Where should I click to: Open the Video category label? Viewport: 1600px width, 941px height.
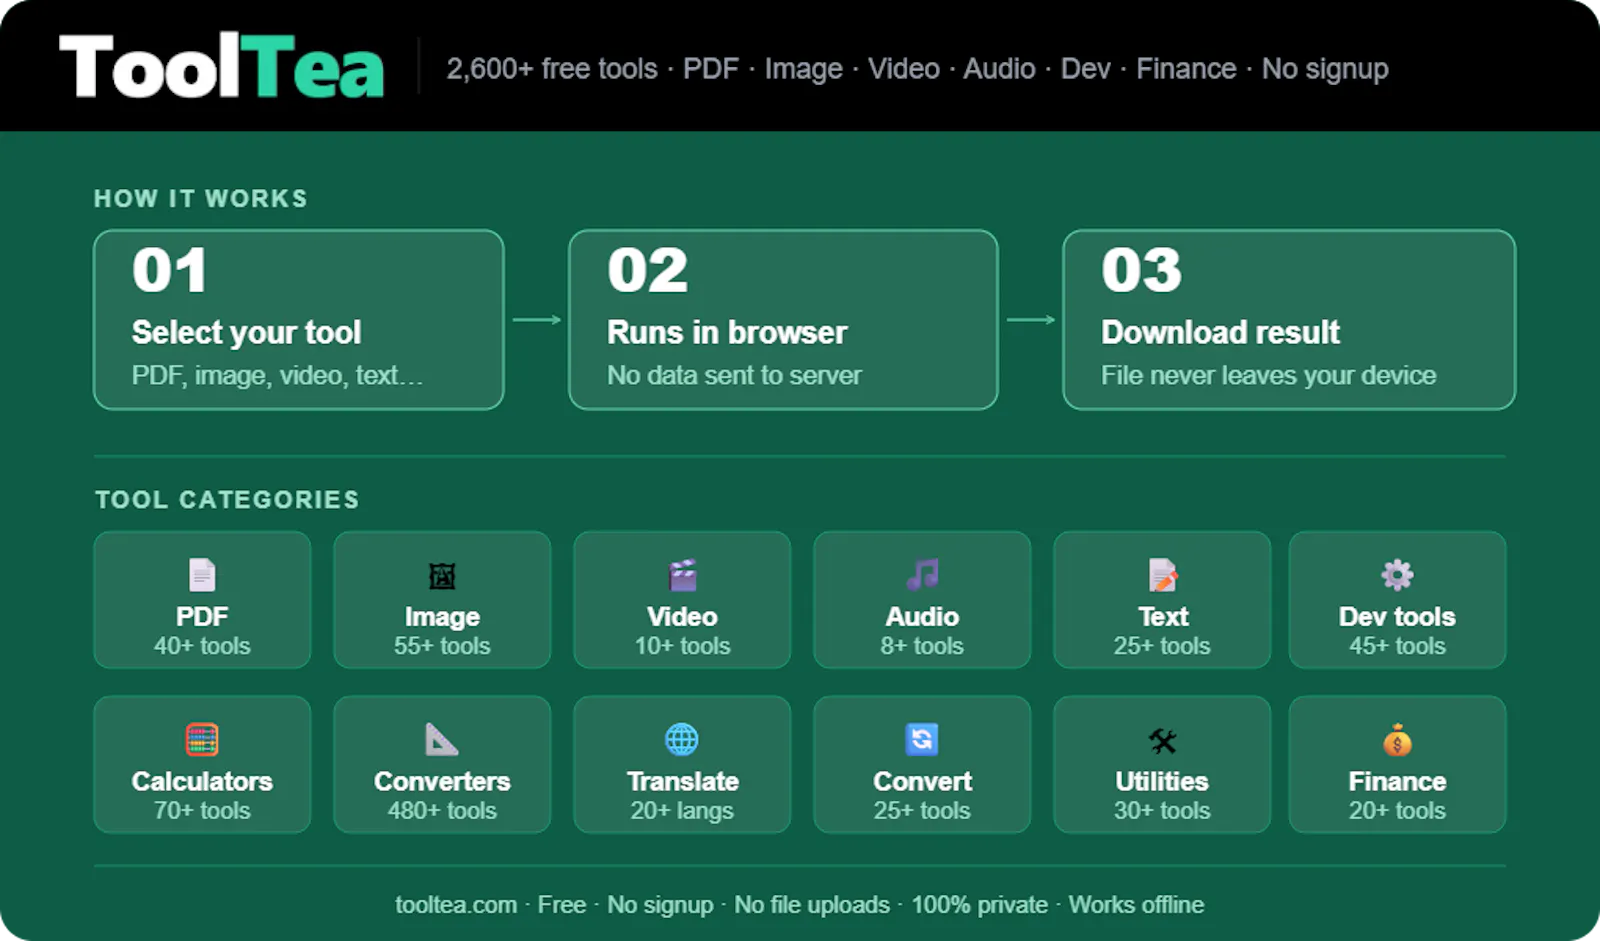(682, 616)
